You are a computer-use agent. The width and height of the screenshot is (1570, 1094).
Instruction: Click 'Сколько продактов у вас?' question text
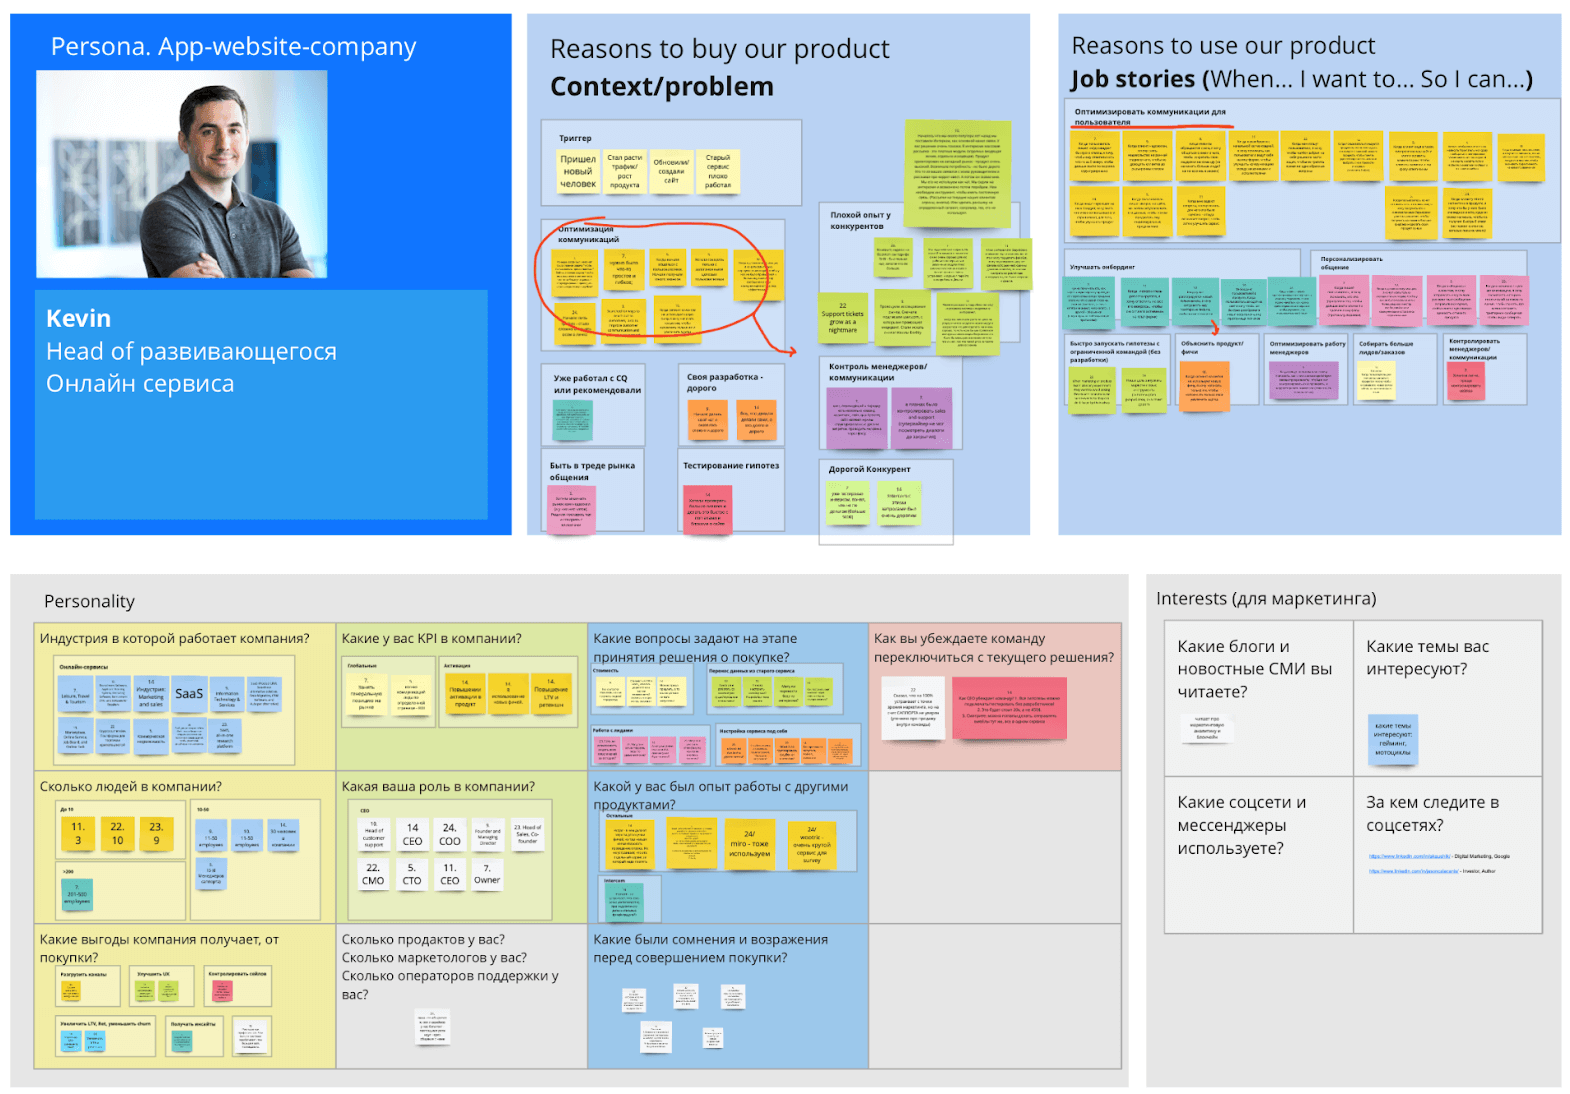pos(423,939)
